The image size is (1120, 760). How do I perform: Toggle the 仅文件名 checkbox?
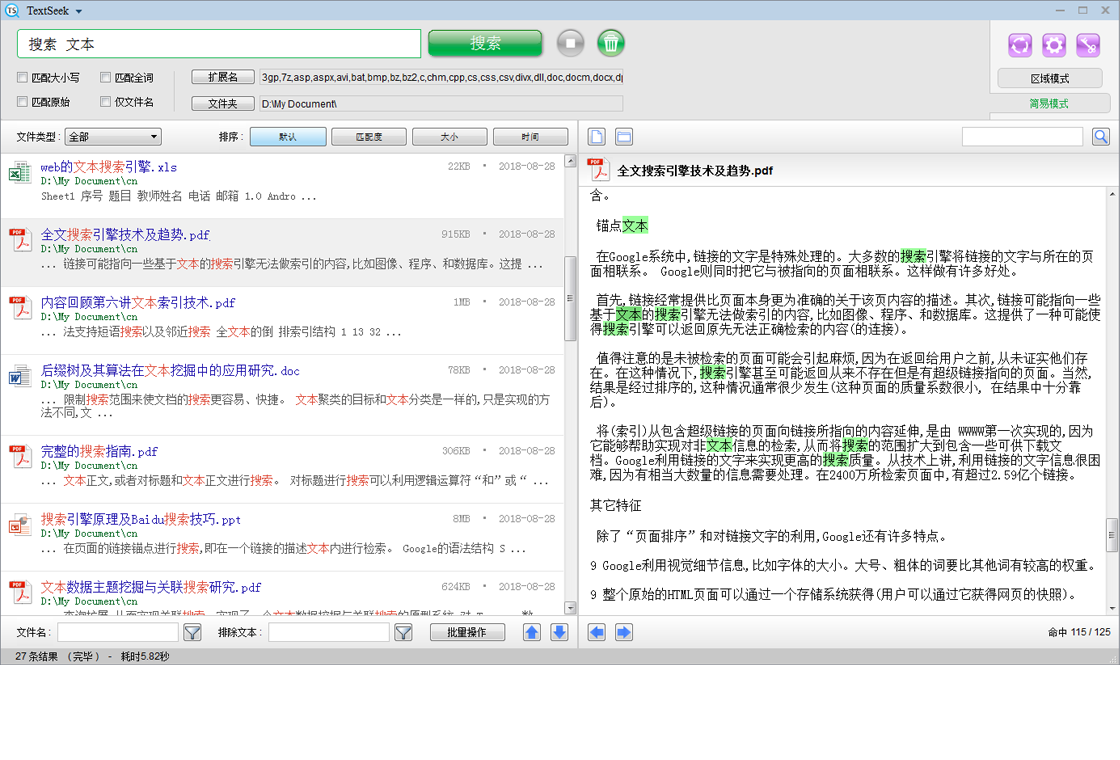pyautogui.click(x=106, y=101)
